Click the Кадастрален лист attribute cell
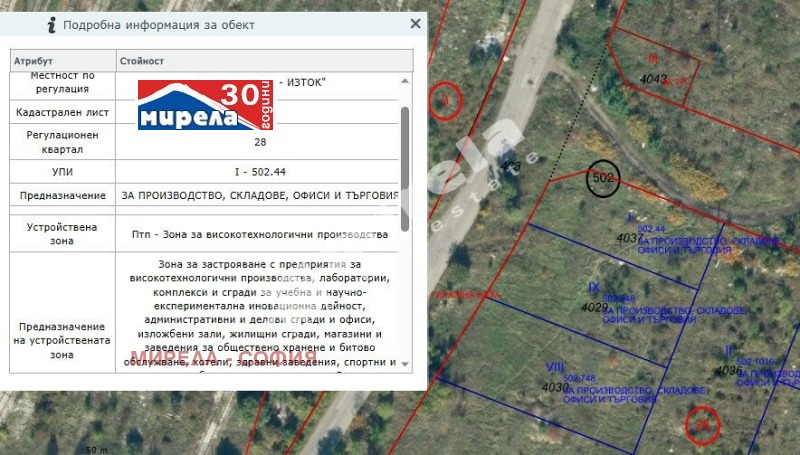800x455 pixels. pyautogui.click(x=62, y=113)
